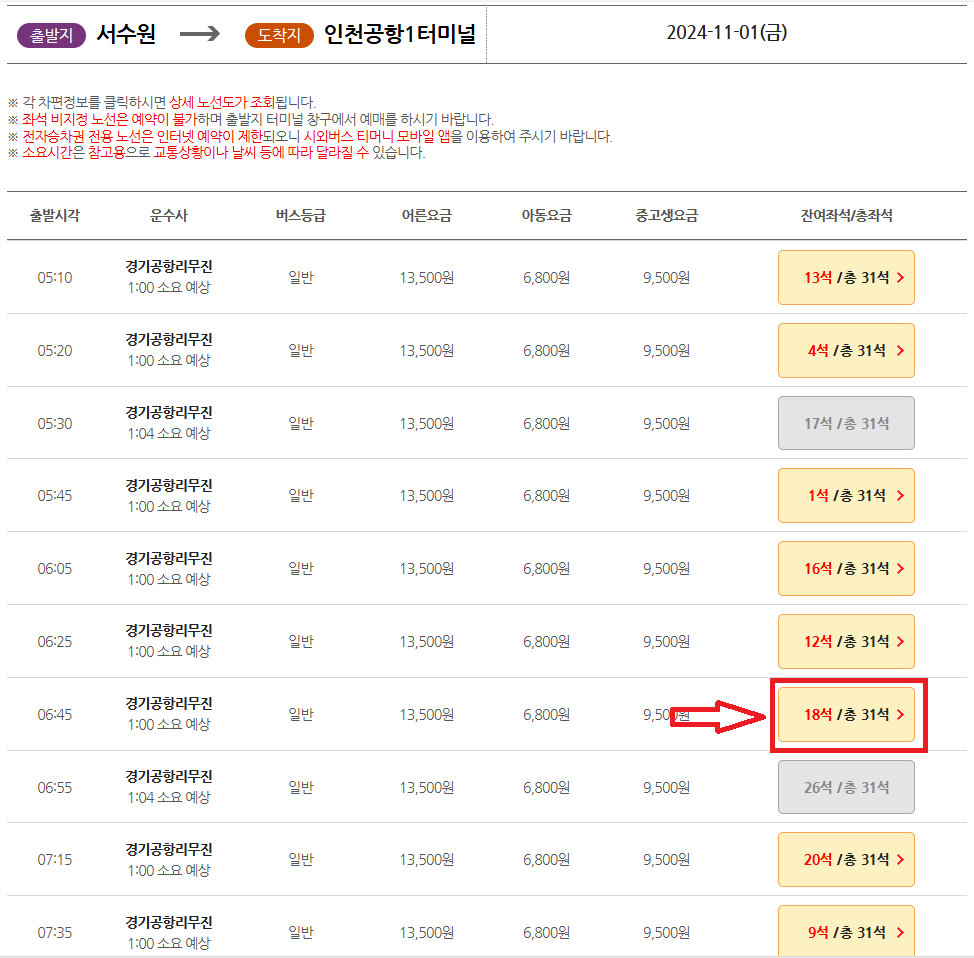This screenshot has height=958, width=974.
Task: Click the date 2024-11-01(금)
Action: point(727,32)
